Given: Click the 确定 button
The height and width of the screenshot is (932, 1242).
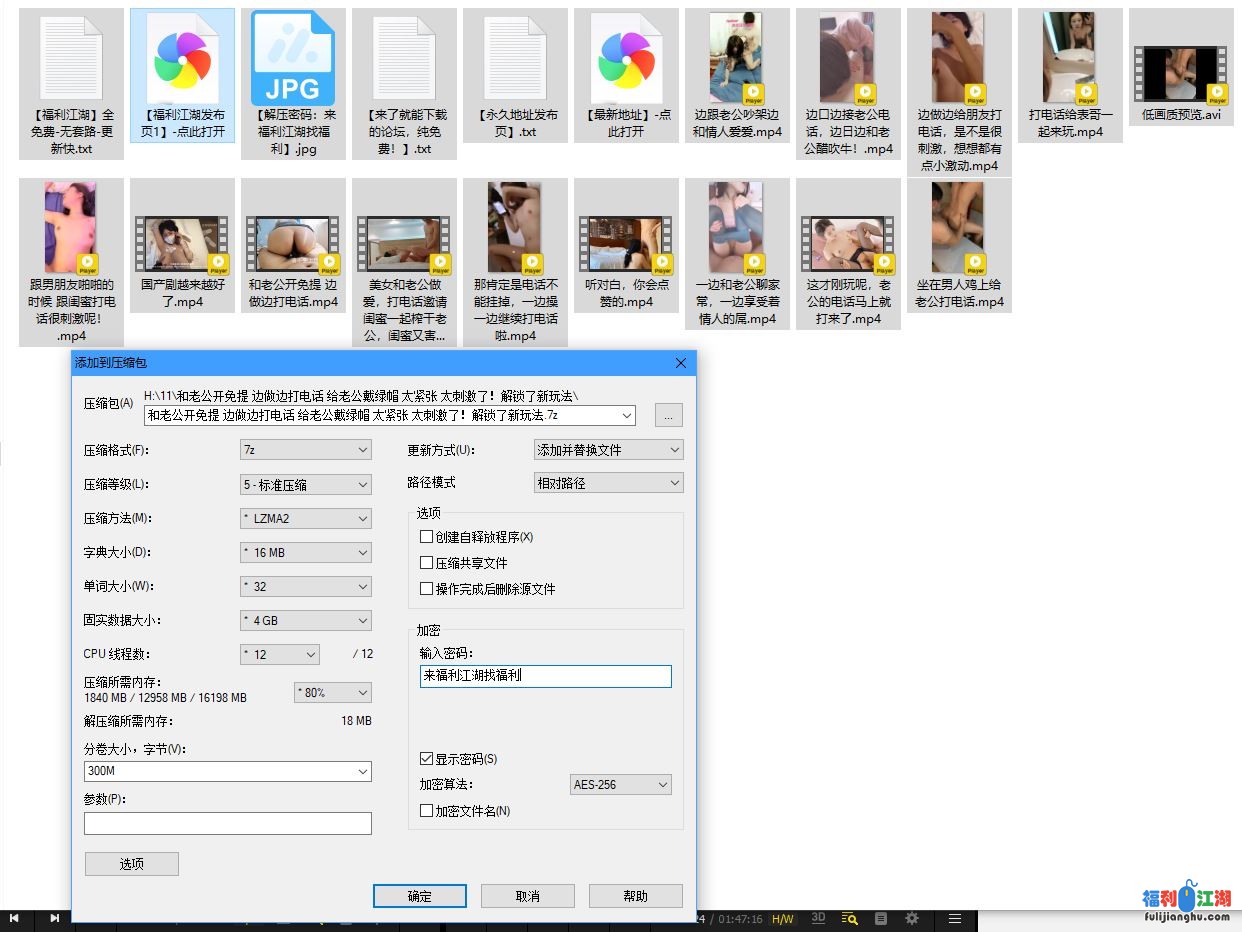Looking at the screenshot, I should pos(420,896).
